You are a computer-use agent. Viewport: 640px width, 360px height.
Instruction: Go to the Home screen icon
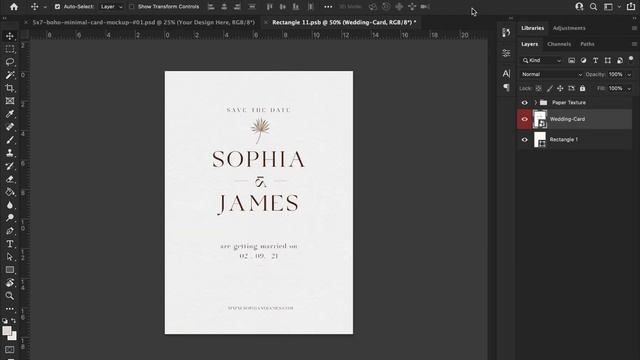pyautogui.click(x=14, y=7)
